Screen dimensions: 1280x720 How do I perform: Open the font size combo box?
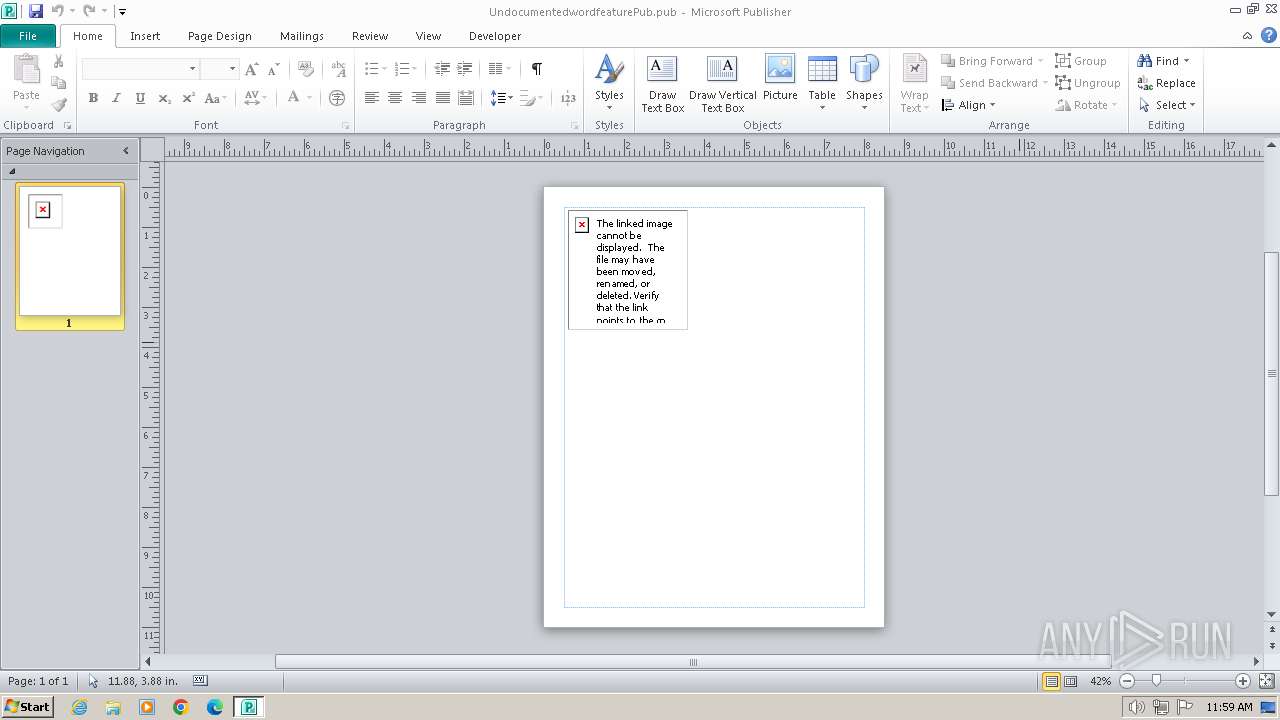219,69
